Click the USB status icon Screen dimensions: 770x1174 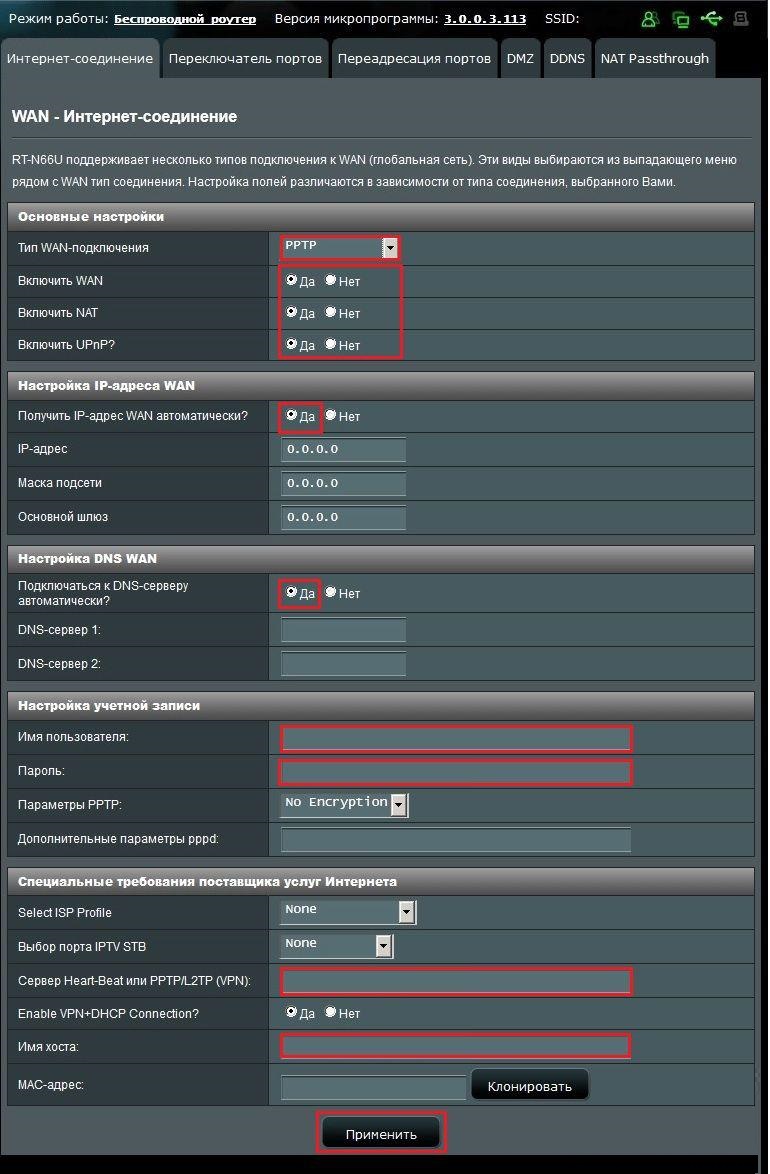712,19
